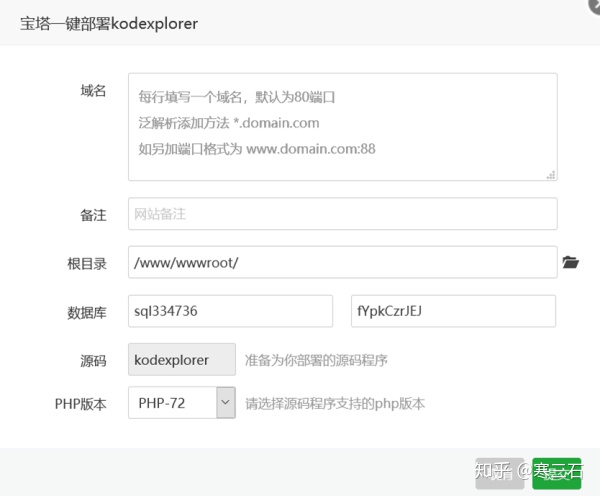
Task: Open folder browser icon beside root directory
Action: 570,262
